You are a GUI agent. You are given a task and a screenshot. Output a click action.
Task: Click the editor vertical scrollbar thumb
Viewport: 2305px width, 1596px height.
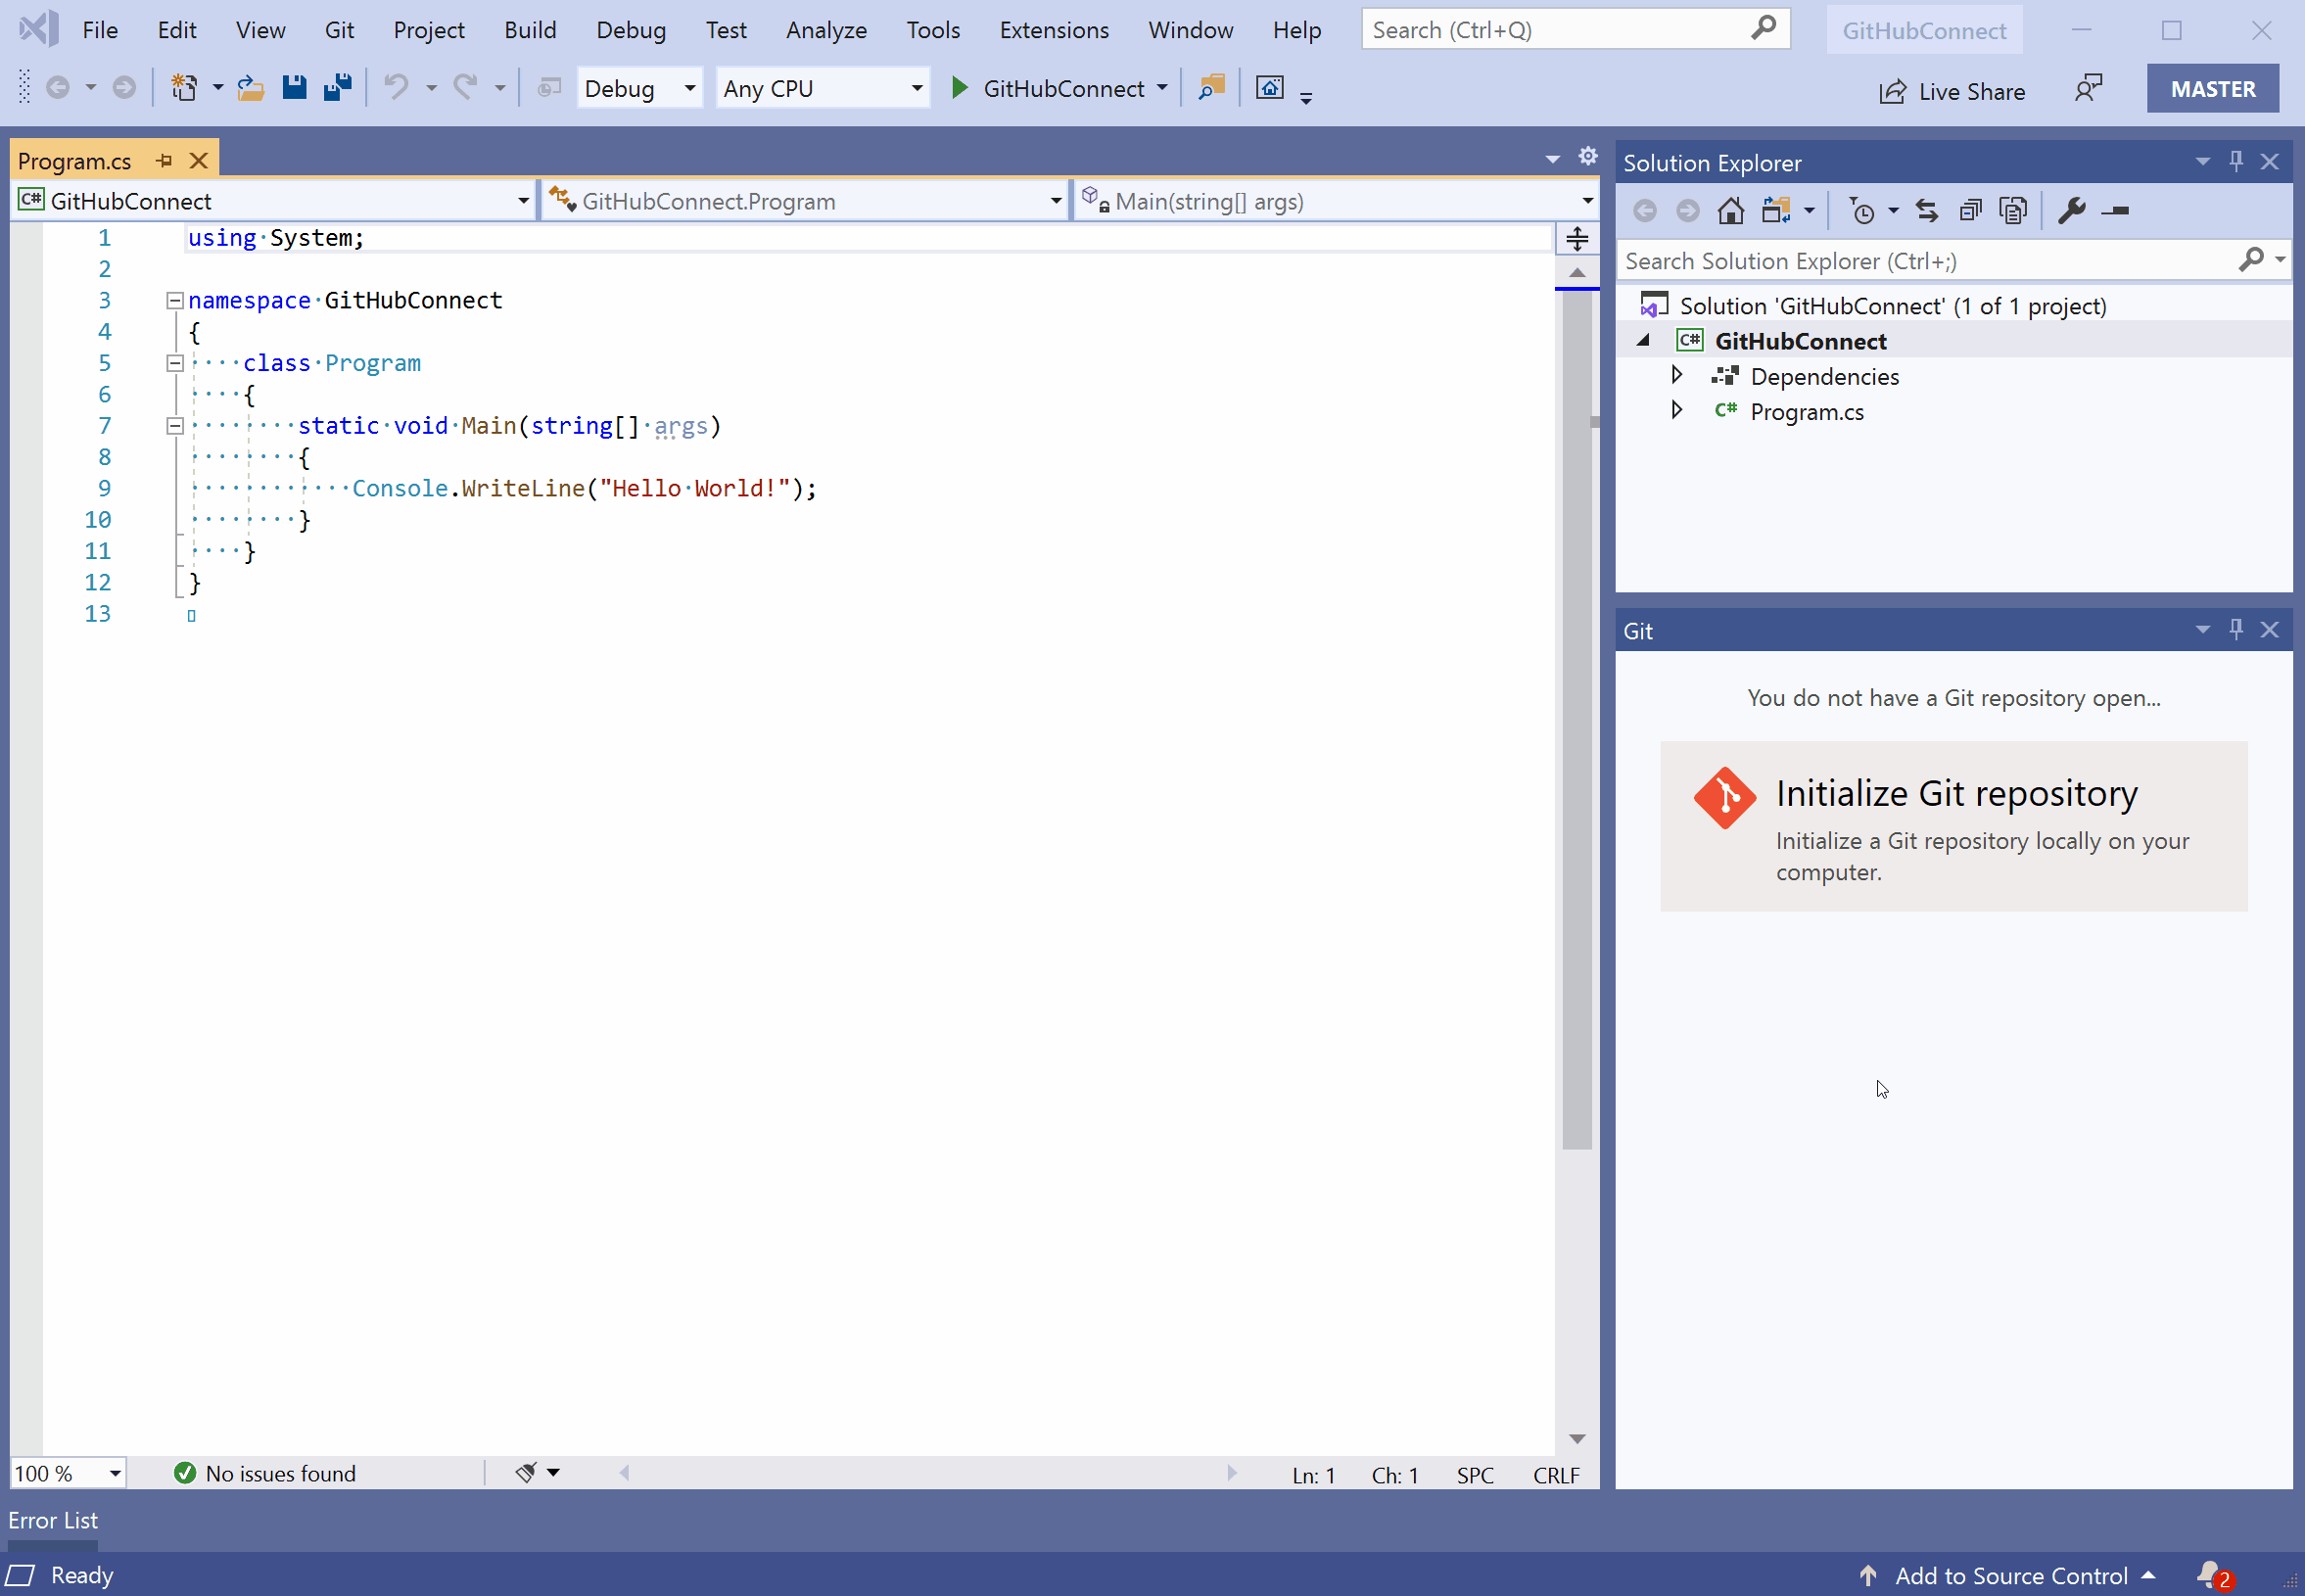[x=1576, y=720]
